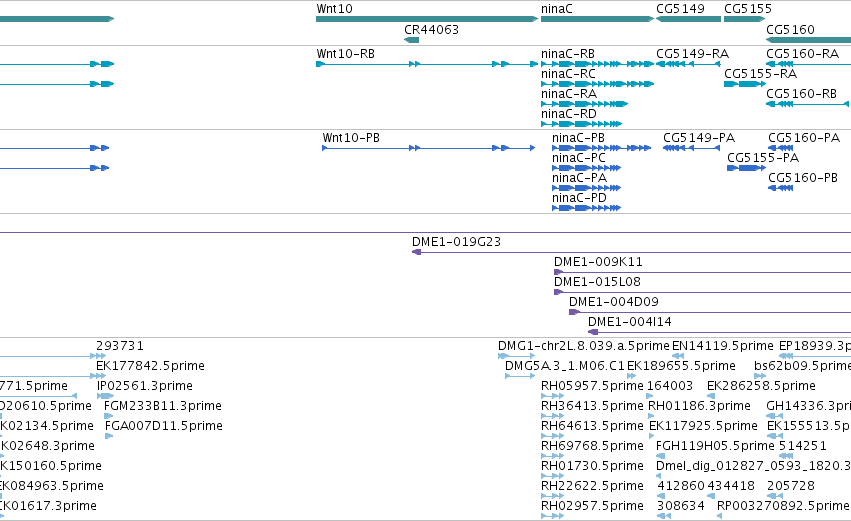
Task: Select the RH01730.5prime EST
Action: 552,476
